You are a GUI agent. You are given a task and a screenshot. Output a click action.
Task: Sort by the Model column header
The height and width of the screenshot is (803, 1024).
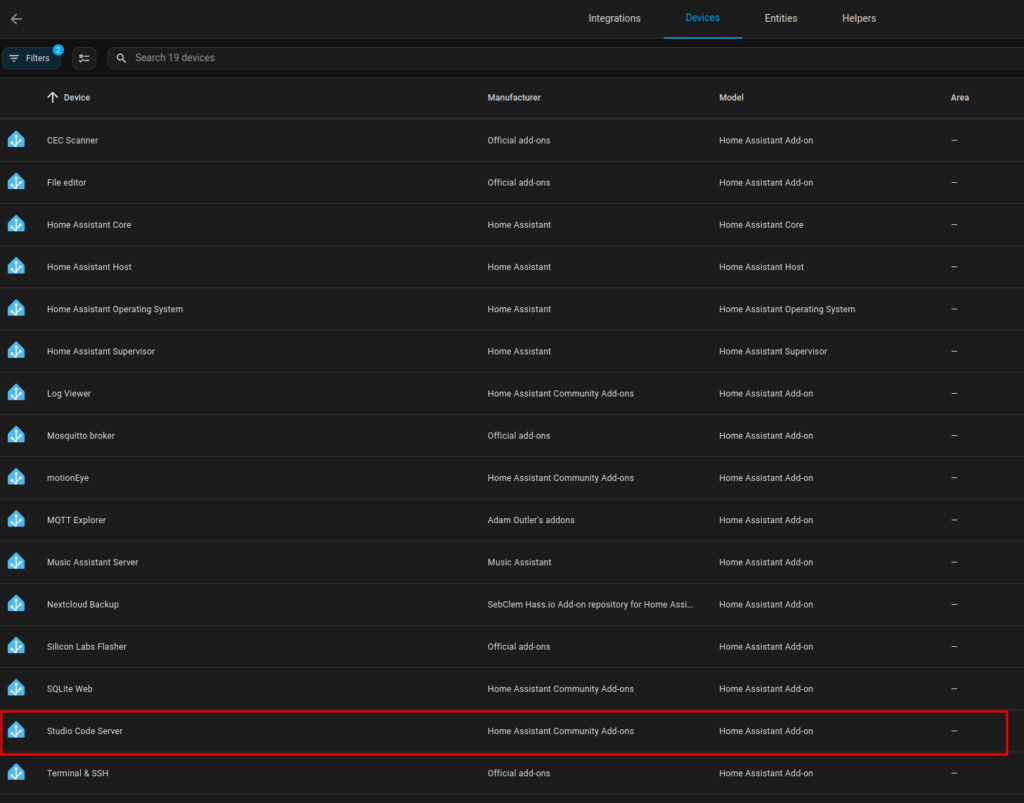[731, 97]
